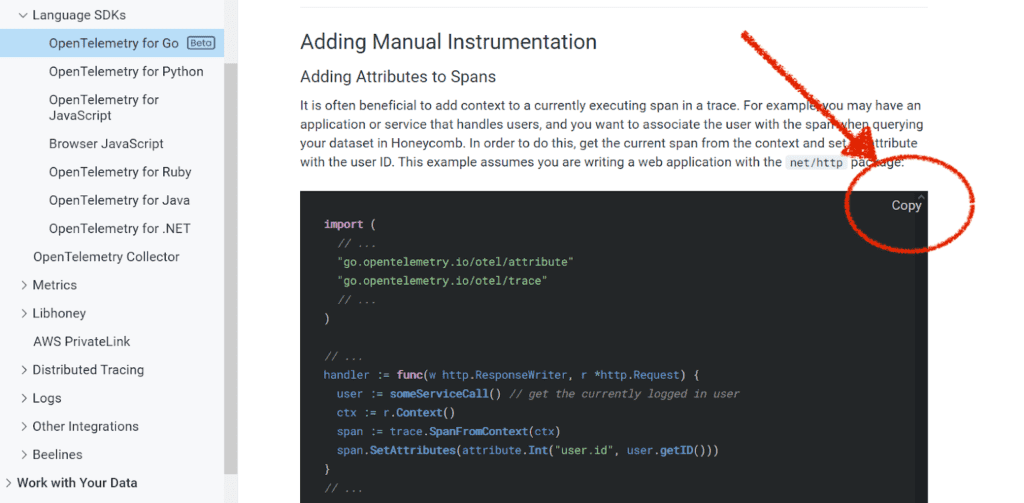Expand the Beelines section chevron
This screenshot has width=1024, height=503.
(x=24, y=454)
